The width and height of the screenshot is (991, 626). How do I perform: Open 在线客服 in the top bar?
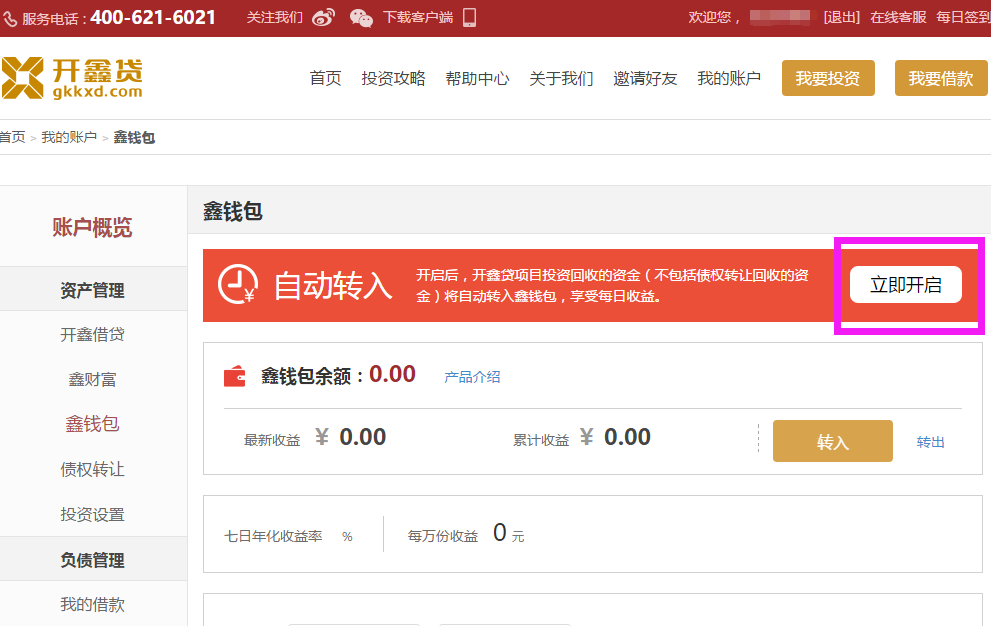click(898, 18)
